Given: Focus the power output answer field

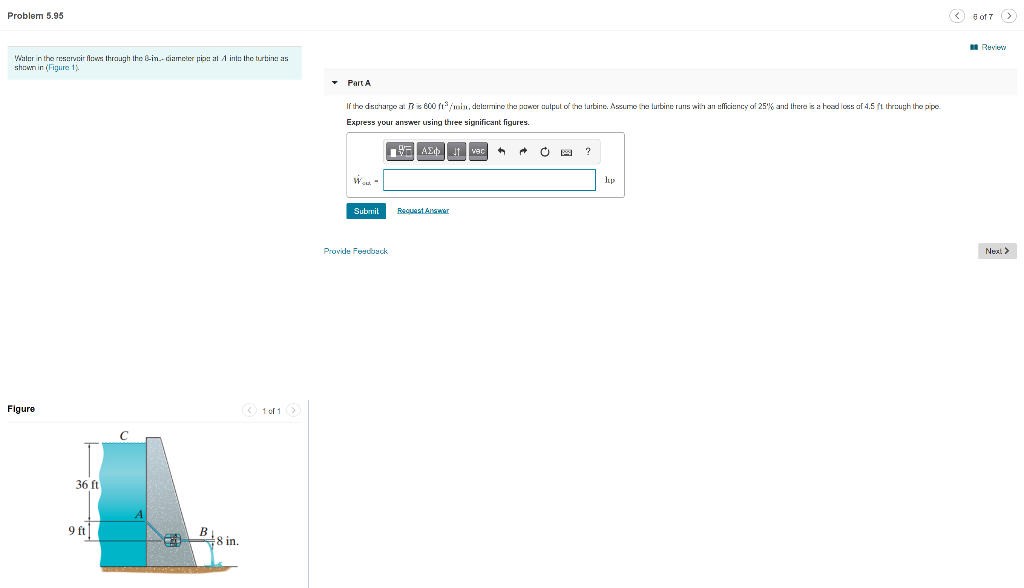Looking at the screenshot, I should (489, 180).
